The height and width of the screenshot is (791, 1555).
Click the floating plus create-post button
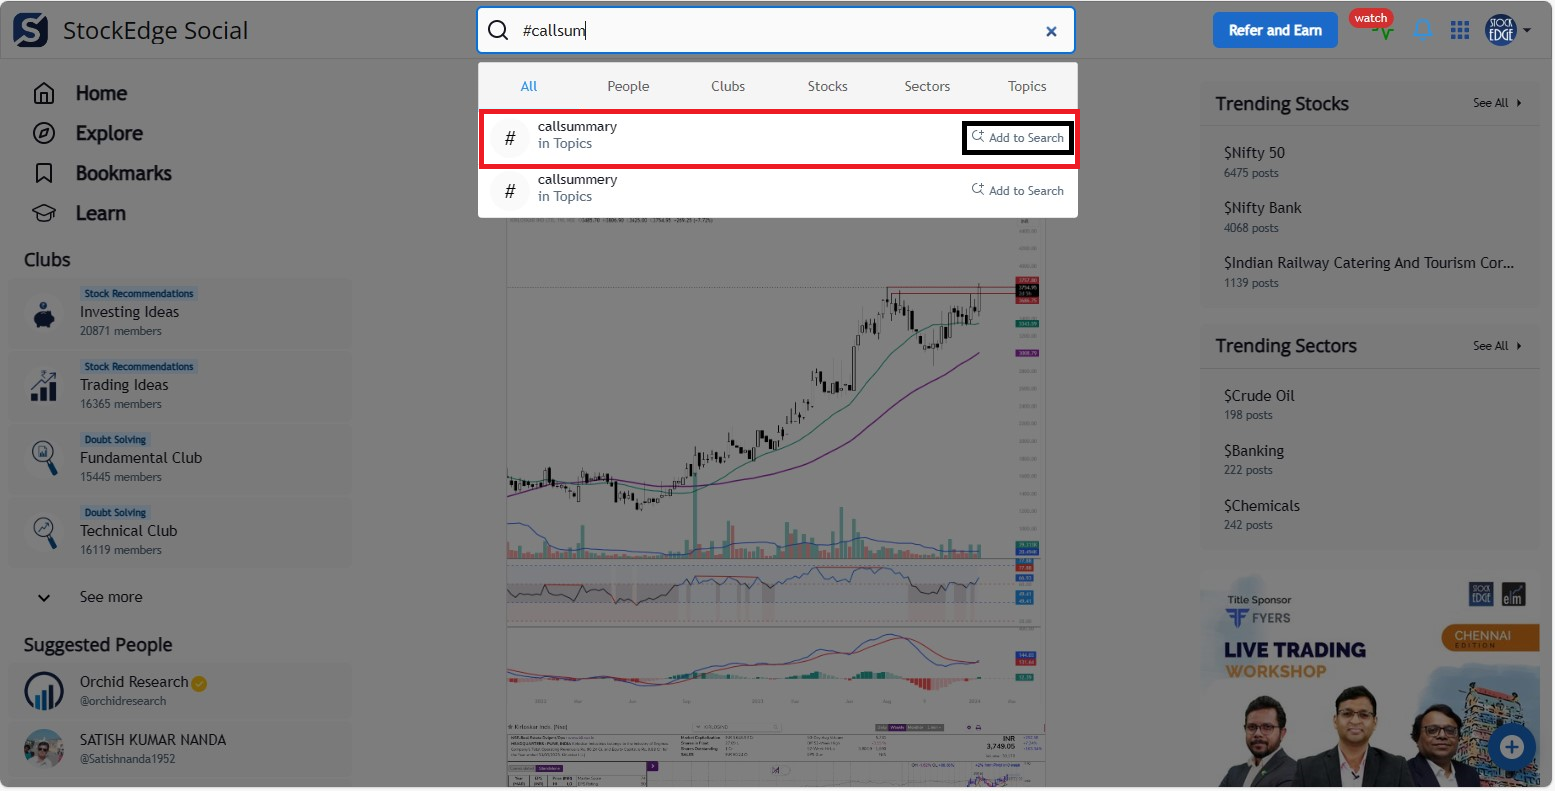point(1511,747)
